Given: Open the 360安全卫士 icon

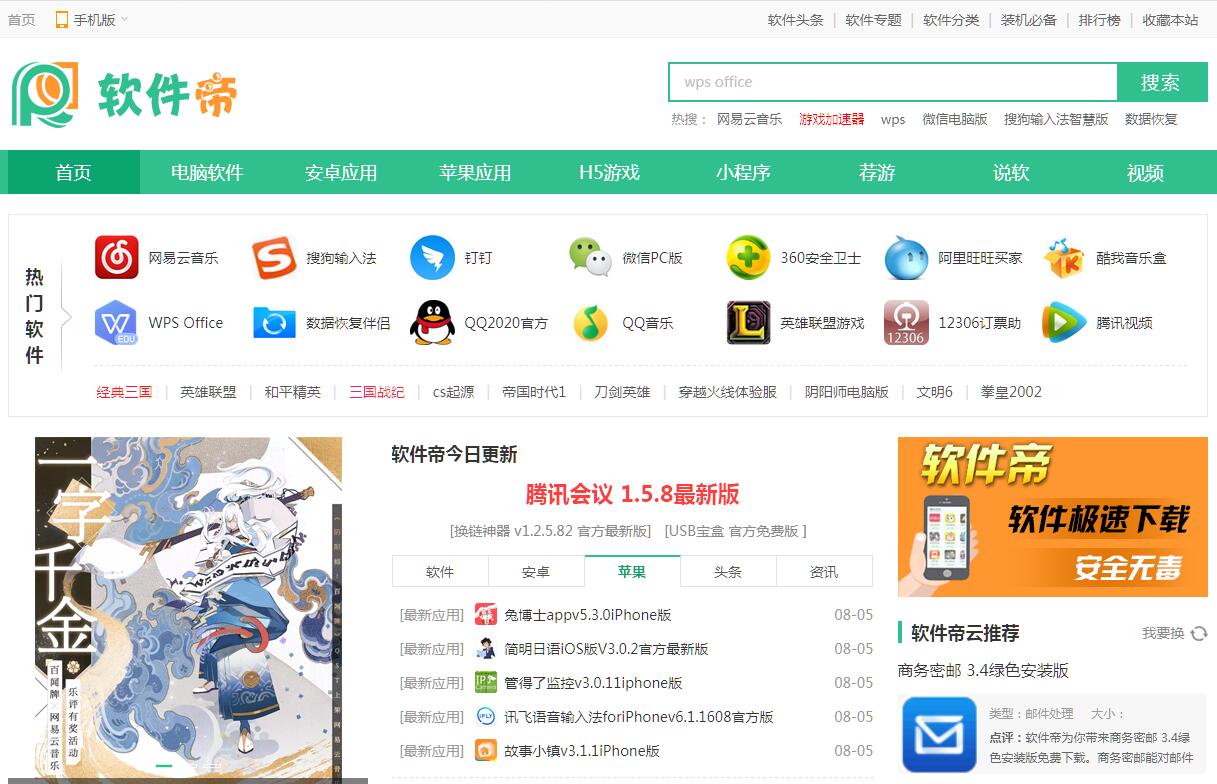Looking at the screenshot, I should click(748, 258).
